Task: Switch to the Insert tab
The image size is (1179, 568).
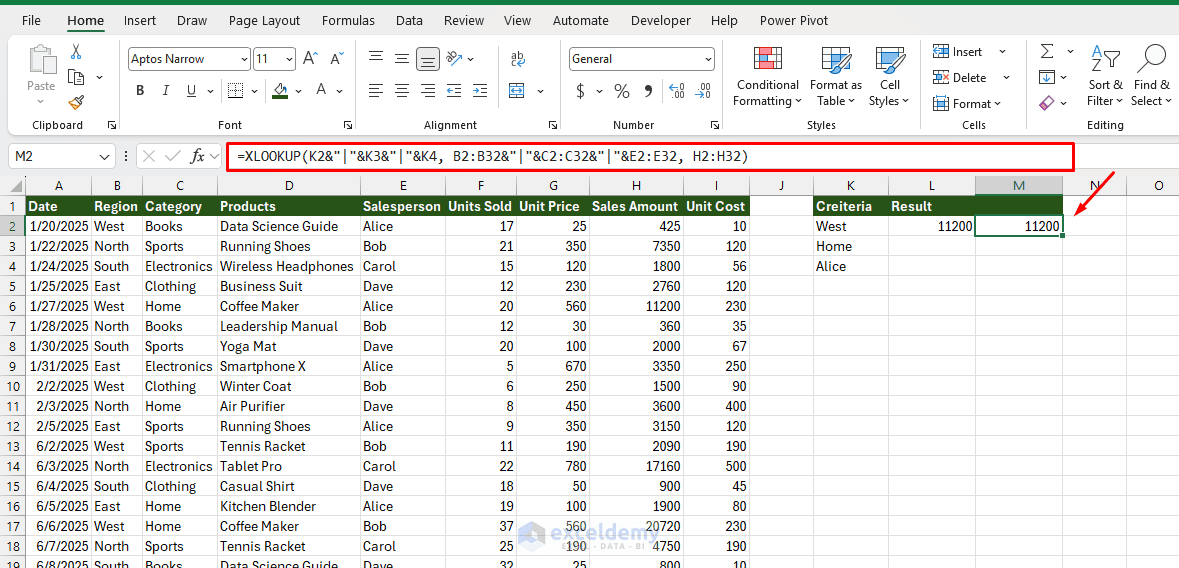Action: (x=140, y=20)
